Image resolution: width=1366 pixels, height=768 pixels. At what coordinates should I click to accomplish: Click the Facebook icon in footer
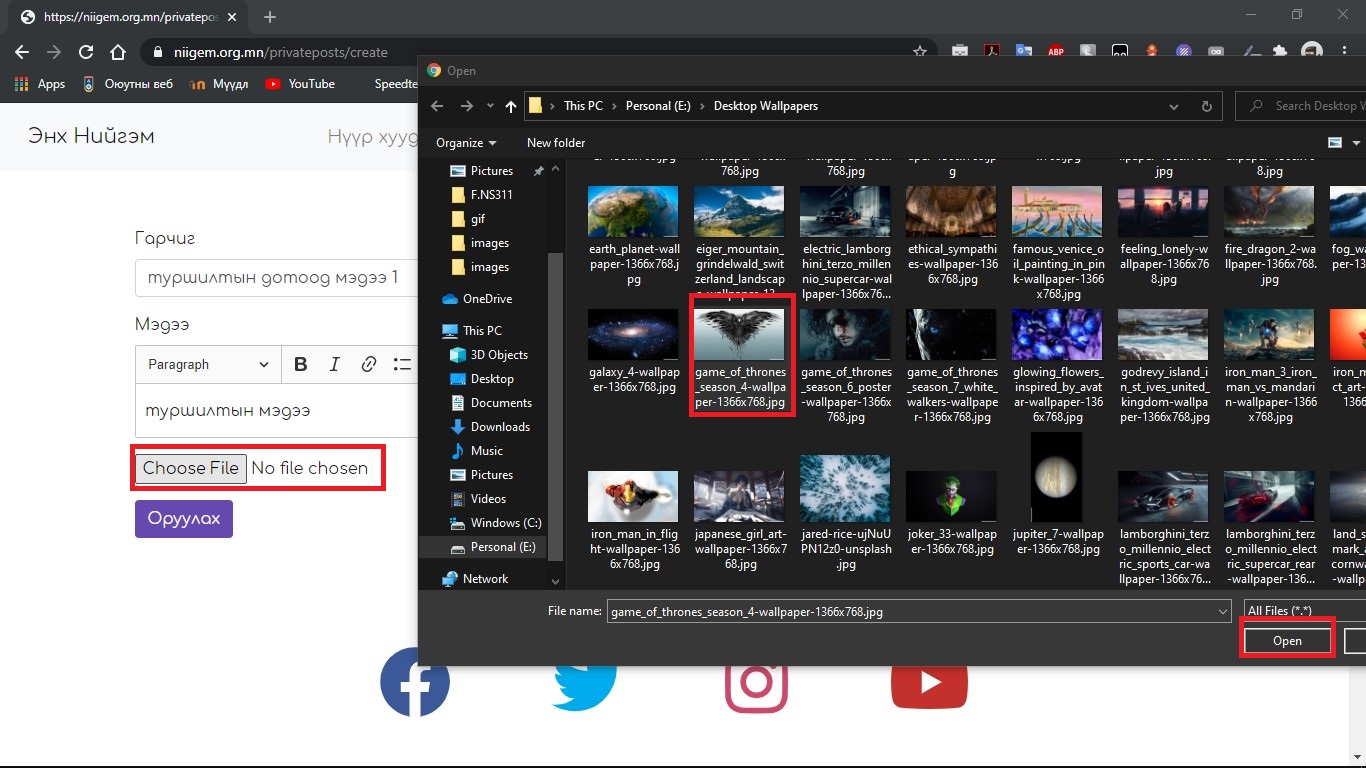[x=414, y=682]
